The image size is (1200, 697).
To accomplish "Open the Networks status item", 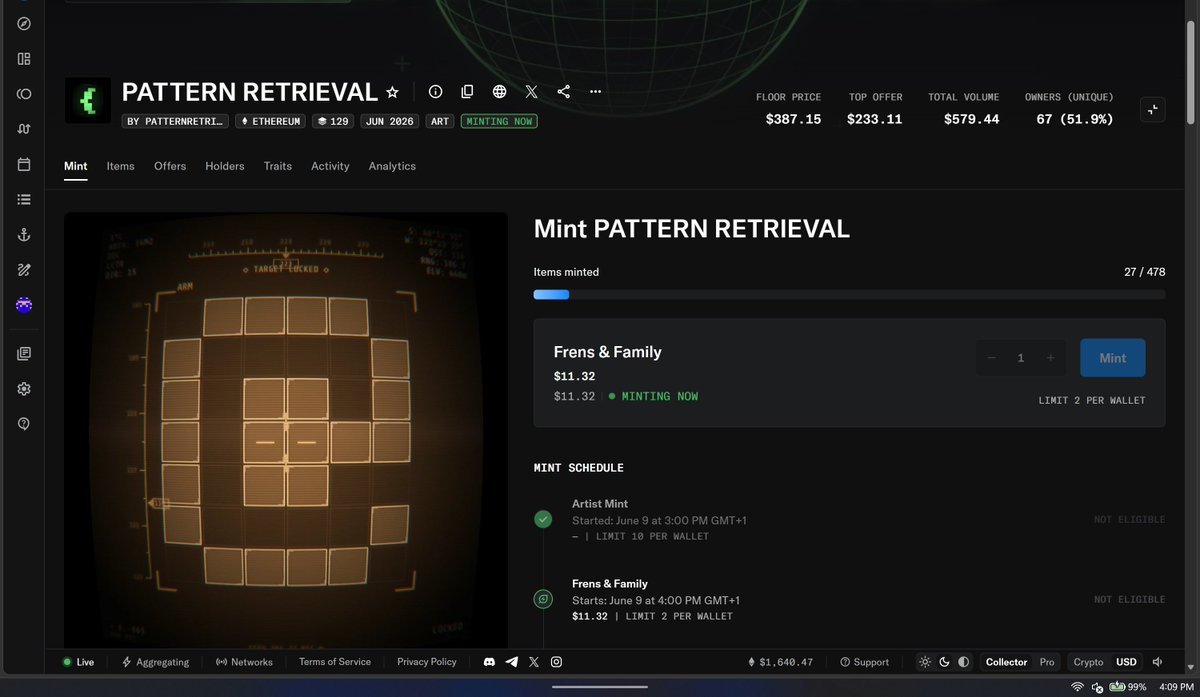I will 244,662.
